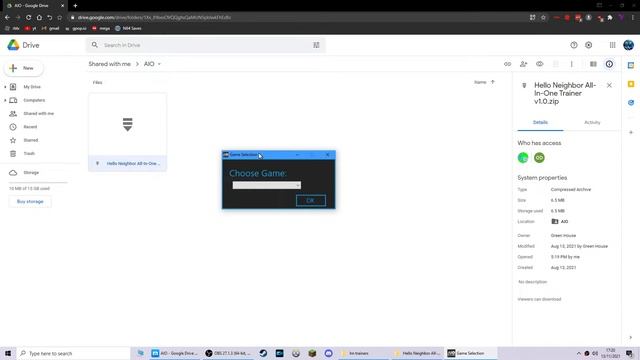The height and width of the screenshot is (360, 640).
Task: Open the Google apps grid
Action: (612, 45)
